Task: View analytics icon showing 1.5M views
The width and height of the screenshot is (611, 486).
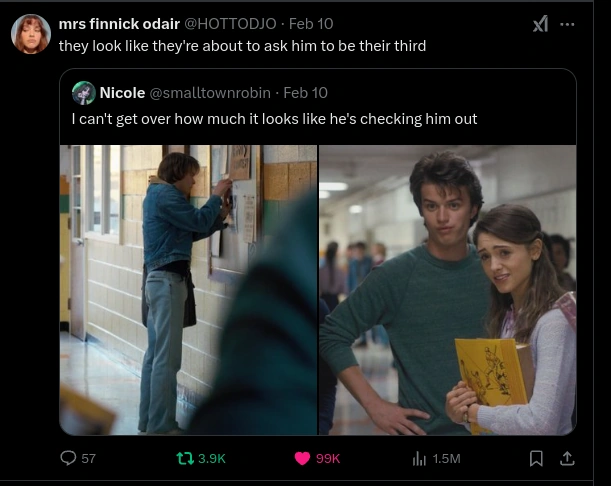Action: pos(419,459)
